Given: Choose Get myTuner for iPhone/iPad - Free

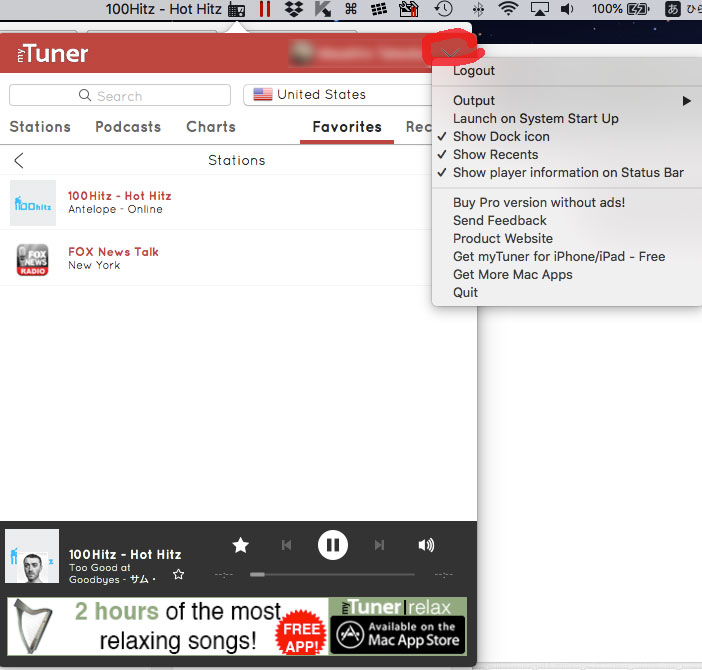Looking at the screenshot, I should point(567,256).
